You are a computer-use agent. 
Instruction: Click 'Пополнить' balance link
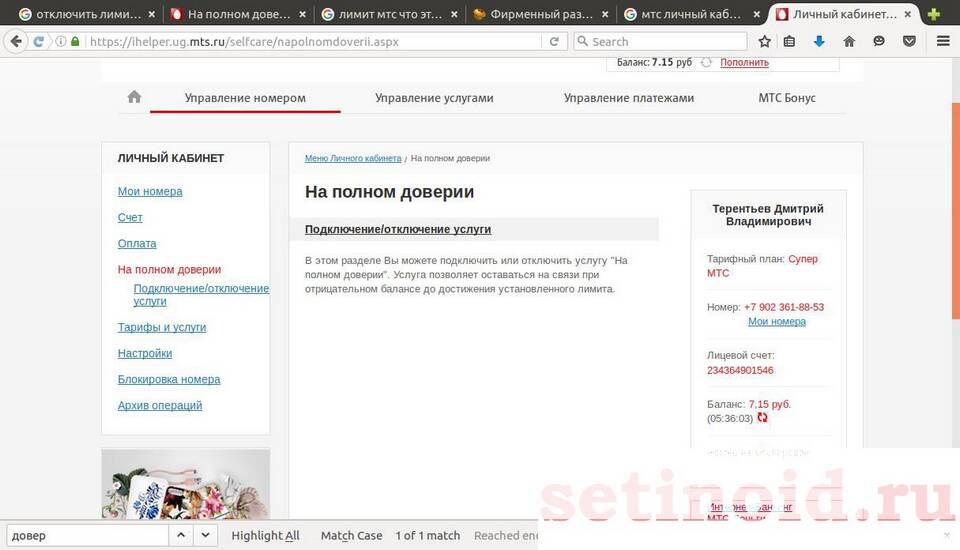744,62
